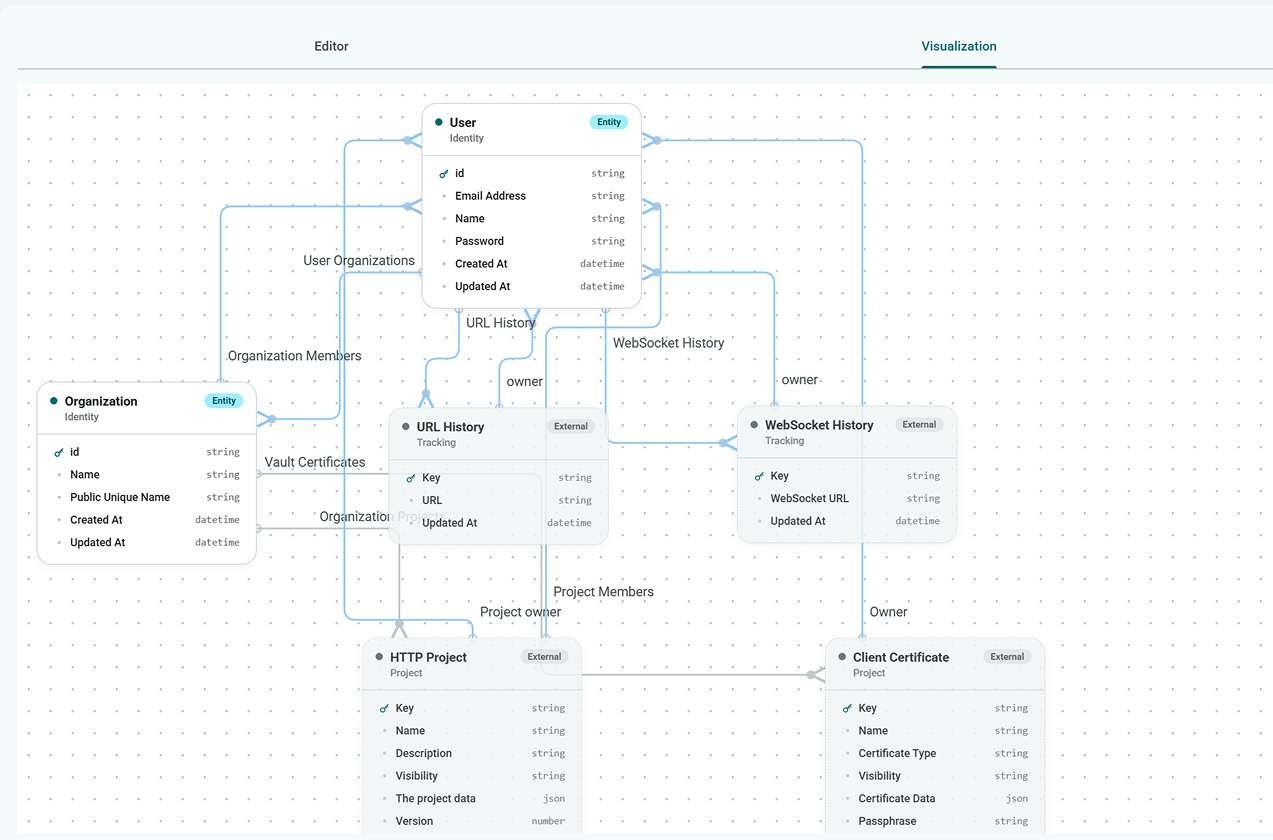The height and width of the screenshot is (840, 1273).
Task: Click the Organization Members relationship label
Action: point(295,355)
